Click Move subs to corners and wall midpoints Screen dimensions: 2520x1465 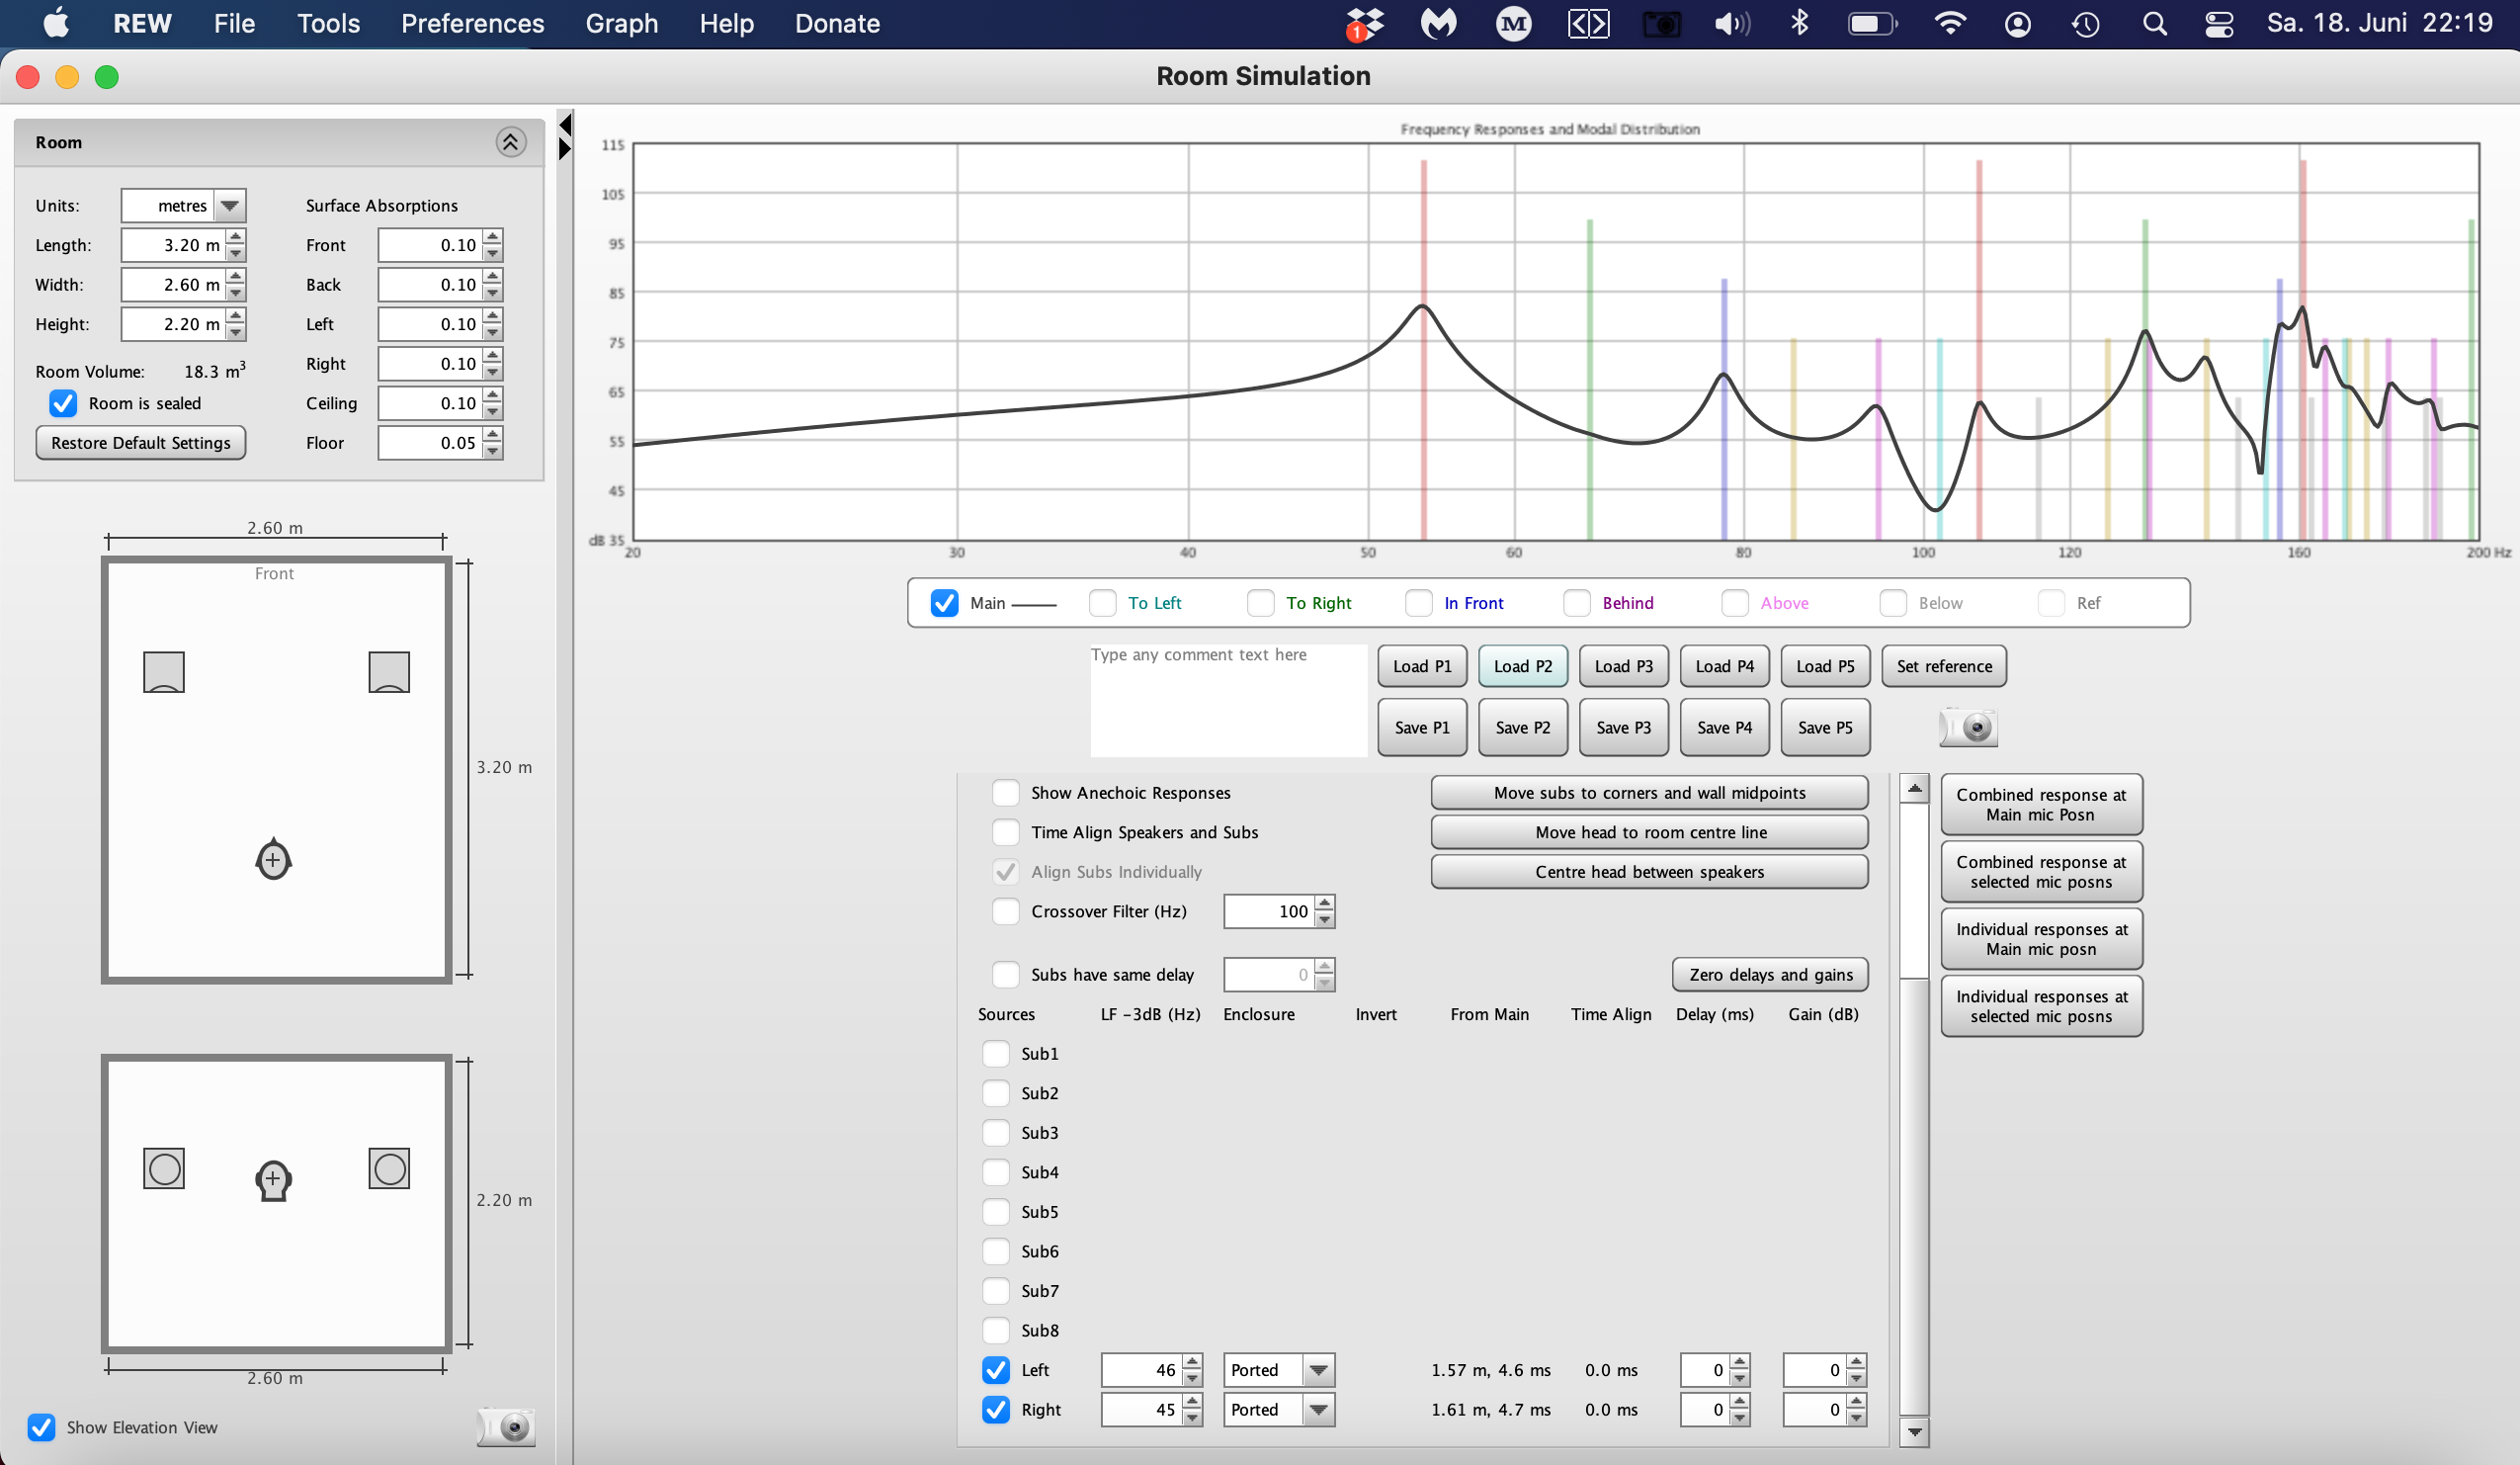pos(1649,793)
